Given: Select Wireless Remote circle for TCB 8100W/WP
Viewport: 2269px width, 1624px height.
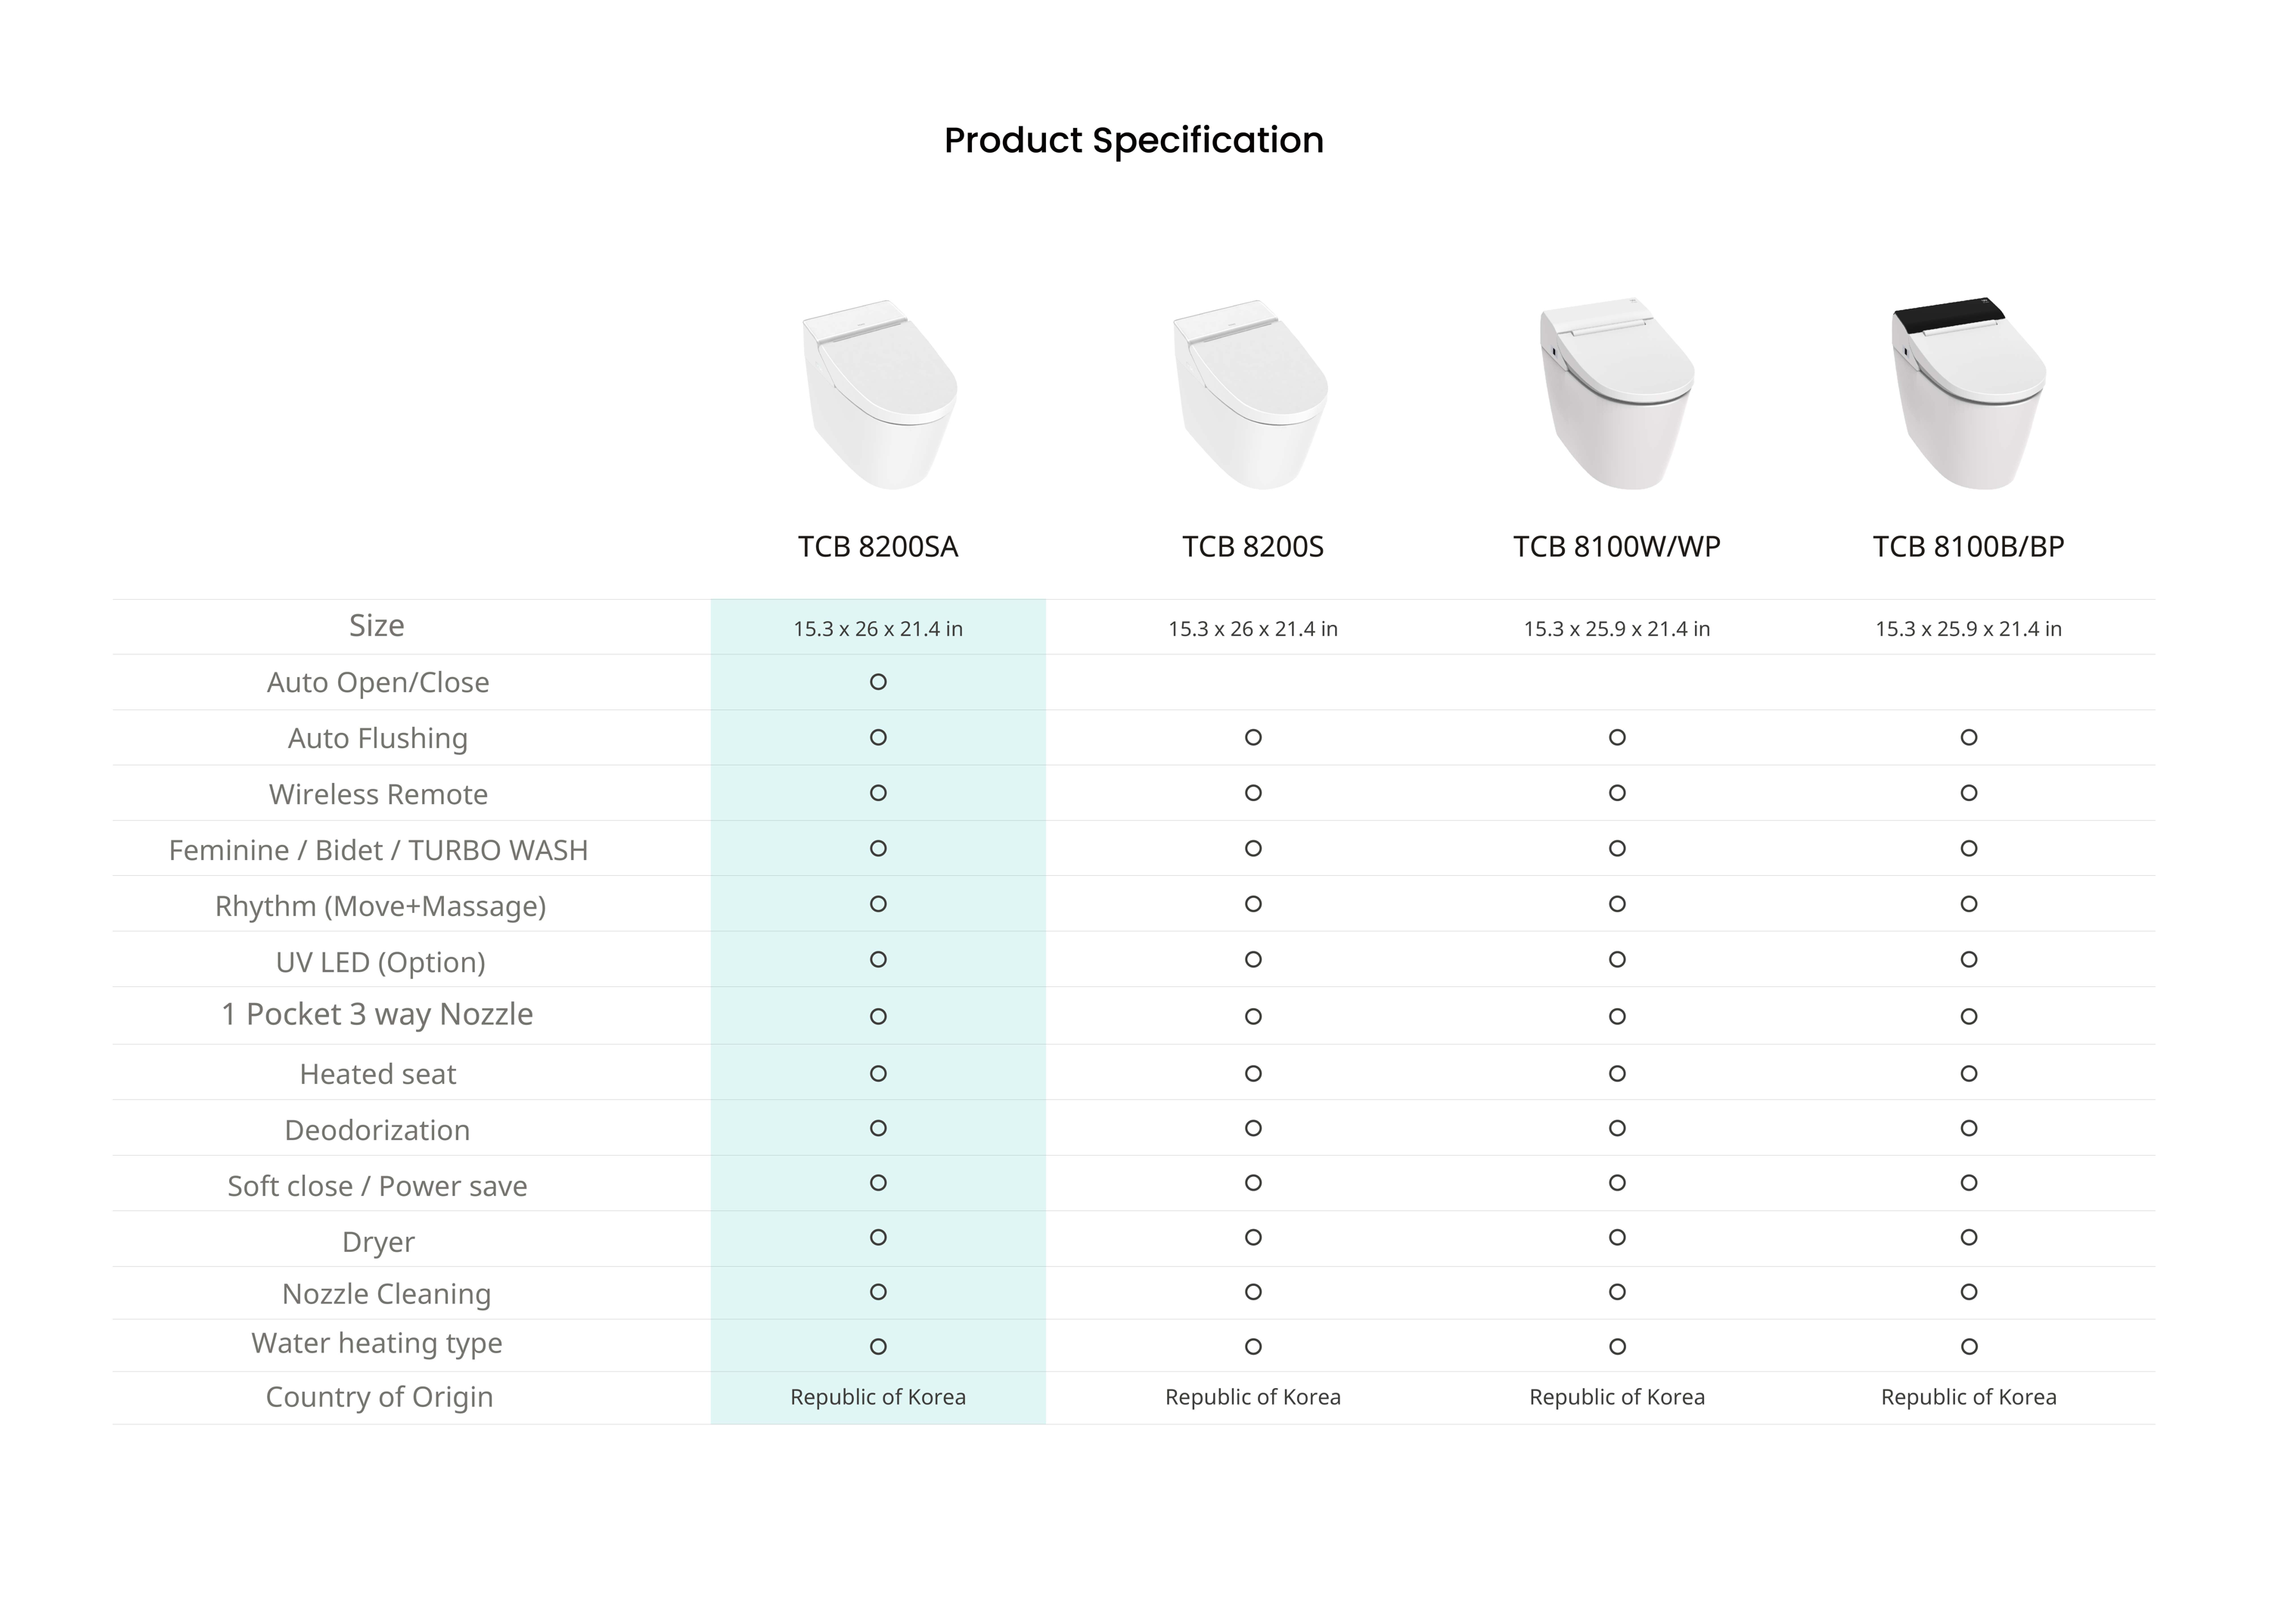Looking at the screenshot, I should pyautogui.click(x=1617, y=793).
